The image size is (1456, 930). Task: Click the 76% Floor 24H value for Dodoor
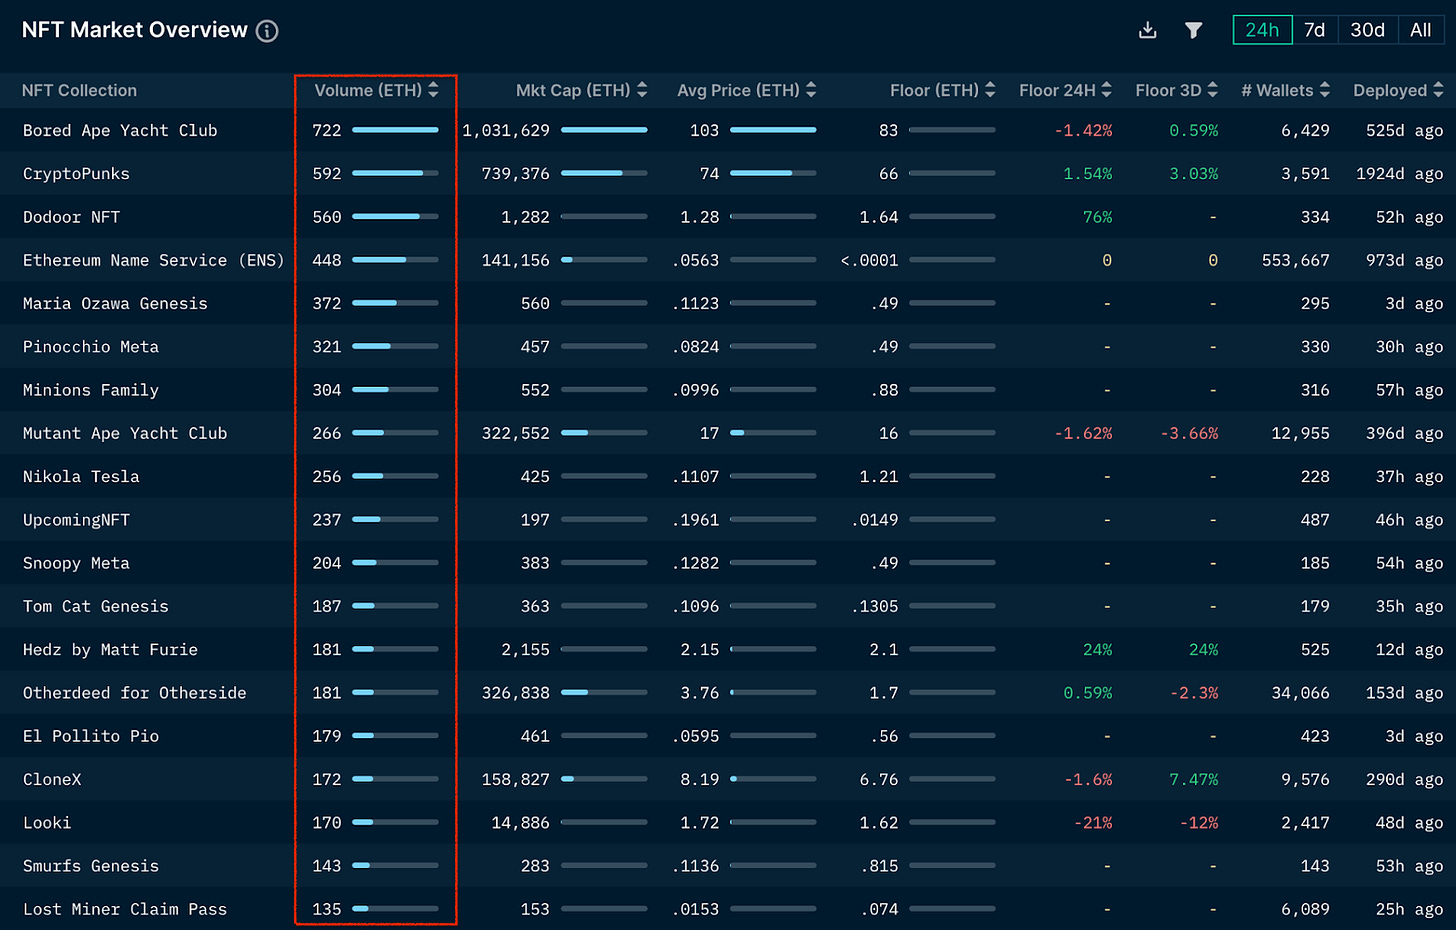point(1098,217)
